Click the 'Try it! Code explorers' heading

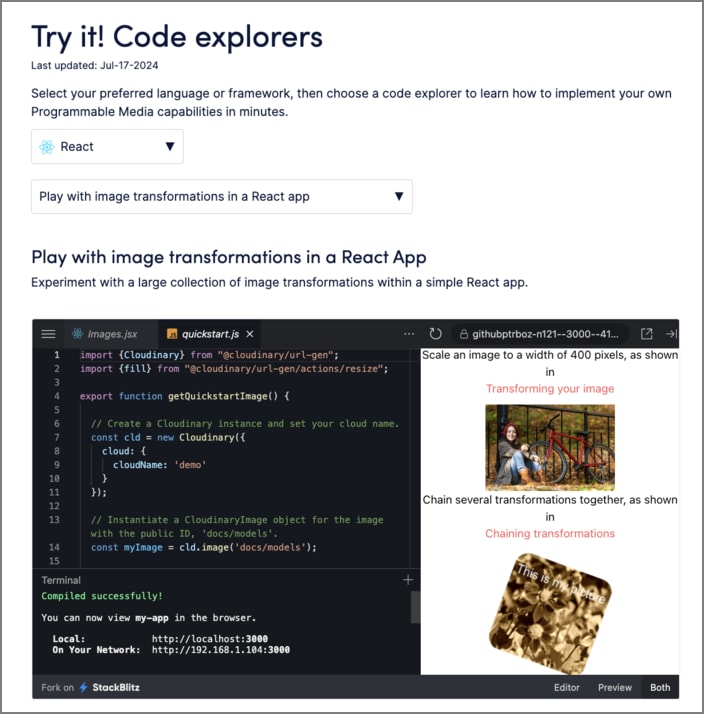[177, 37]
